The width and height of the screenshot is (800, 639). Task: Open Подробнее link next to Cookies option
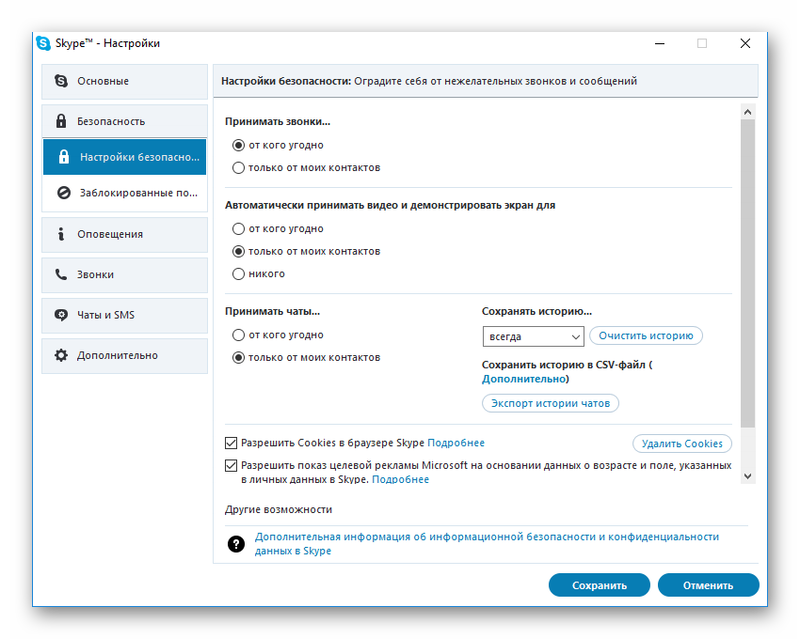click(x=456, y=443)
